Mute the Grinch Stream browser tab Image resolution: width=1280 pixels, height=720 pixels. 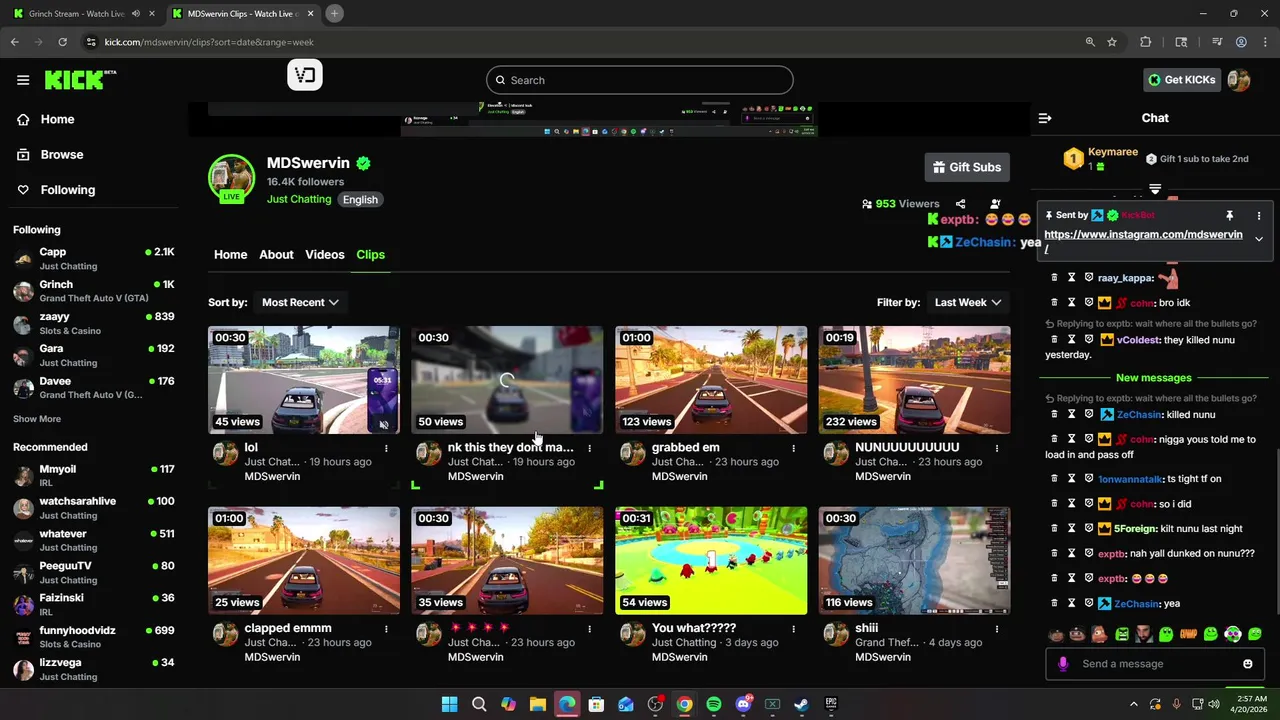(x=136, y=14)
